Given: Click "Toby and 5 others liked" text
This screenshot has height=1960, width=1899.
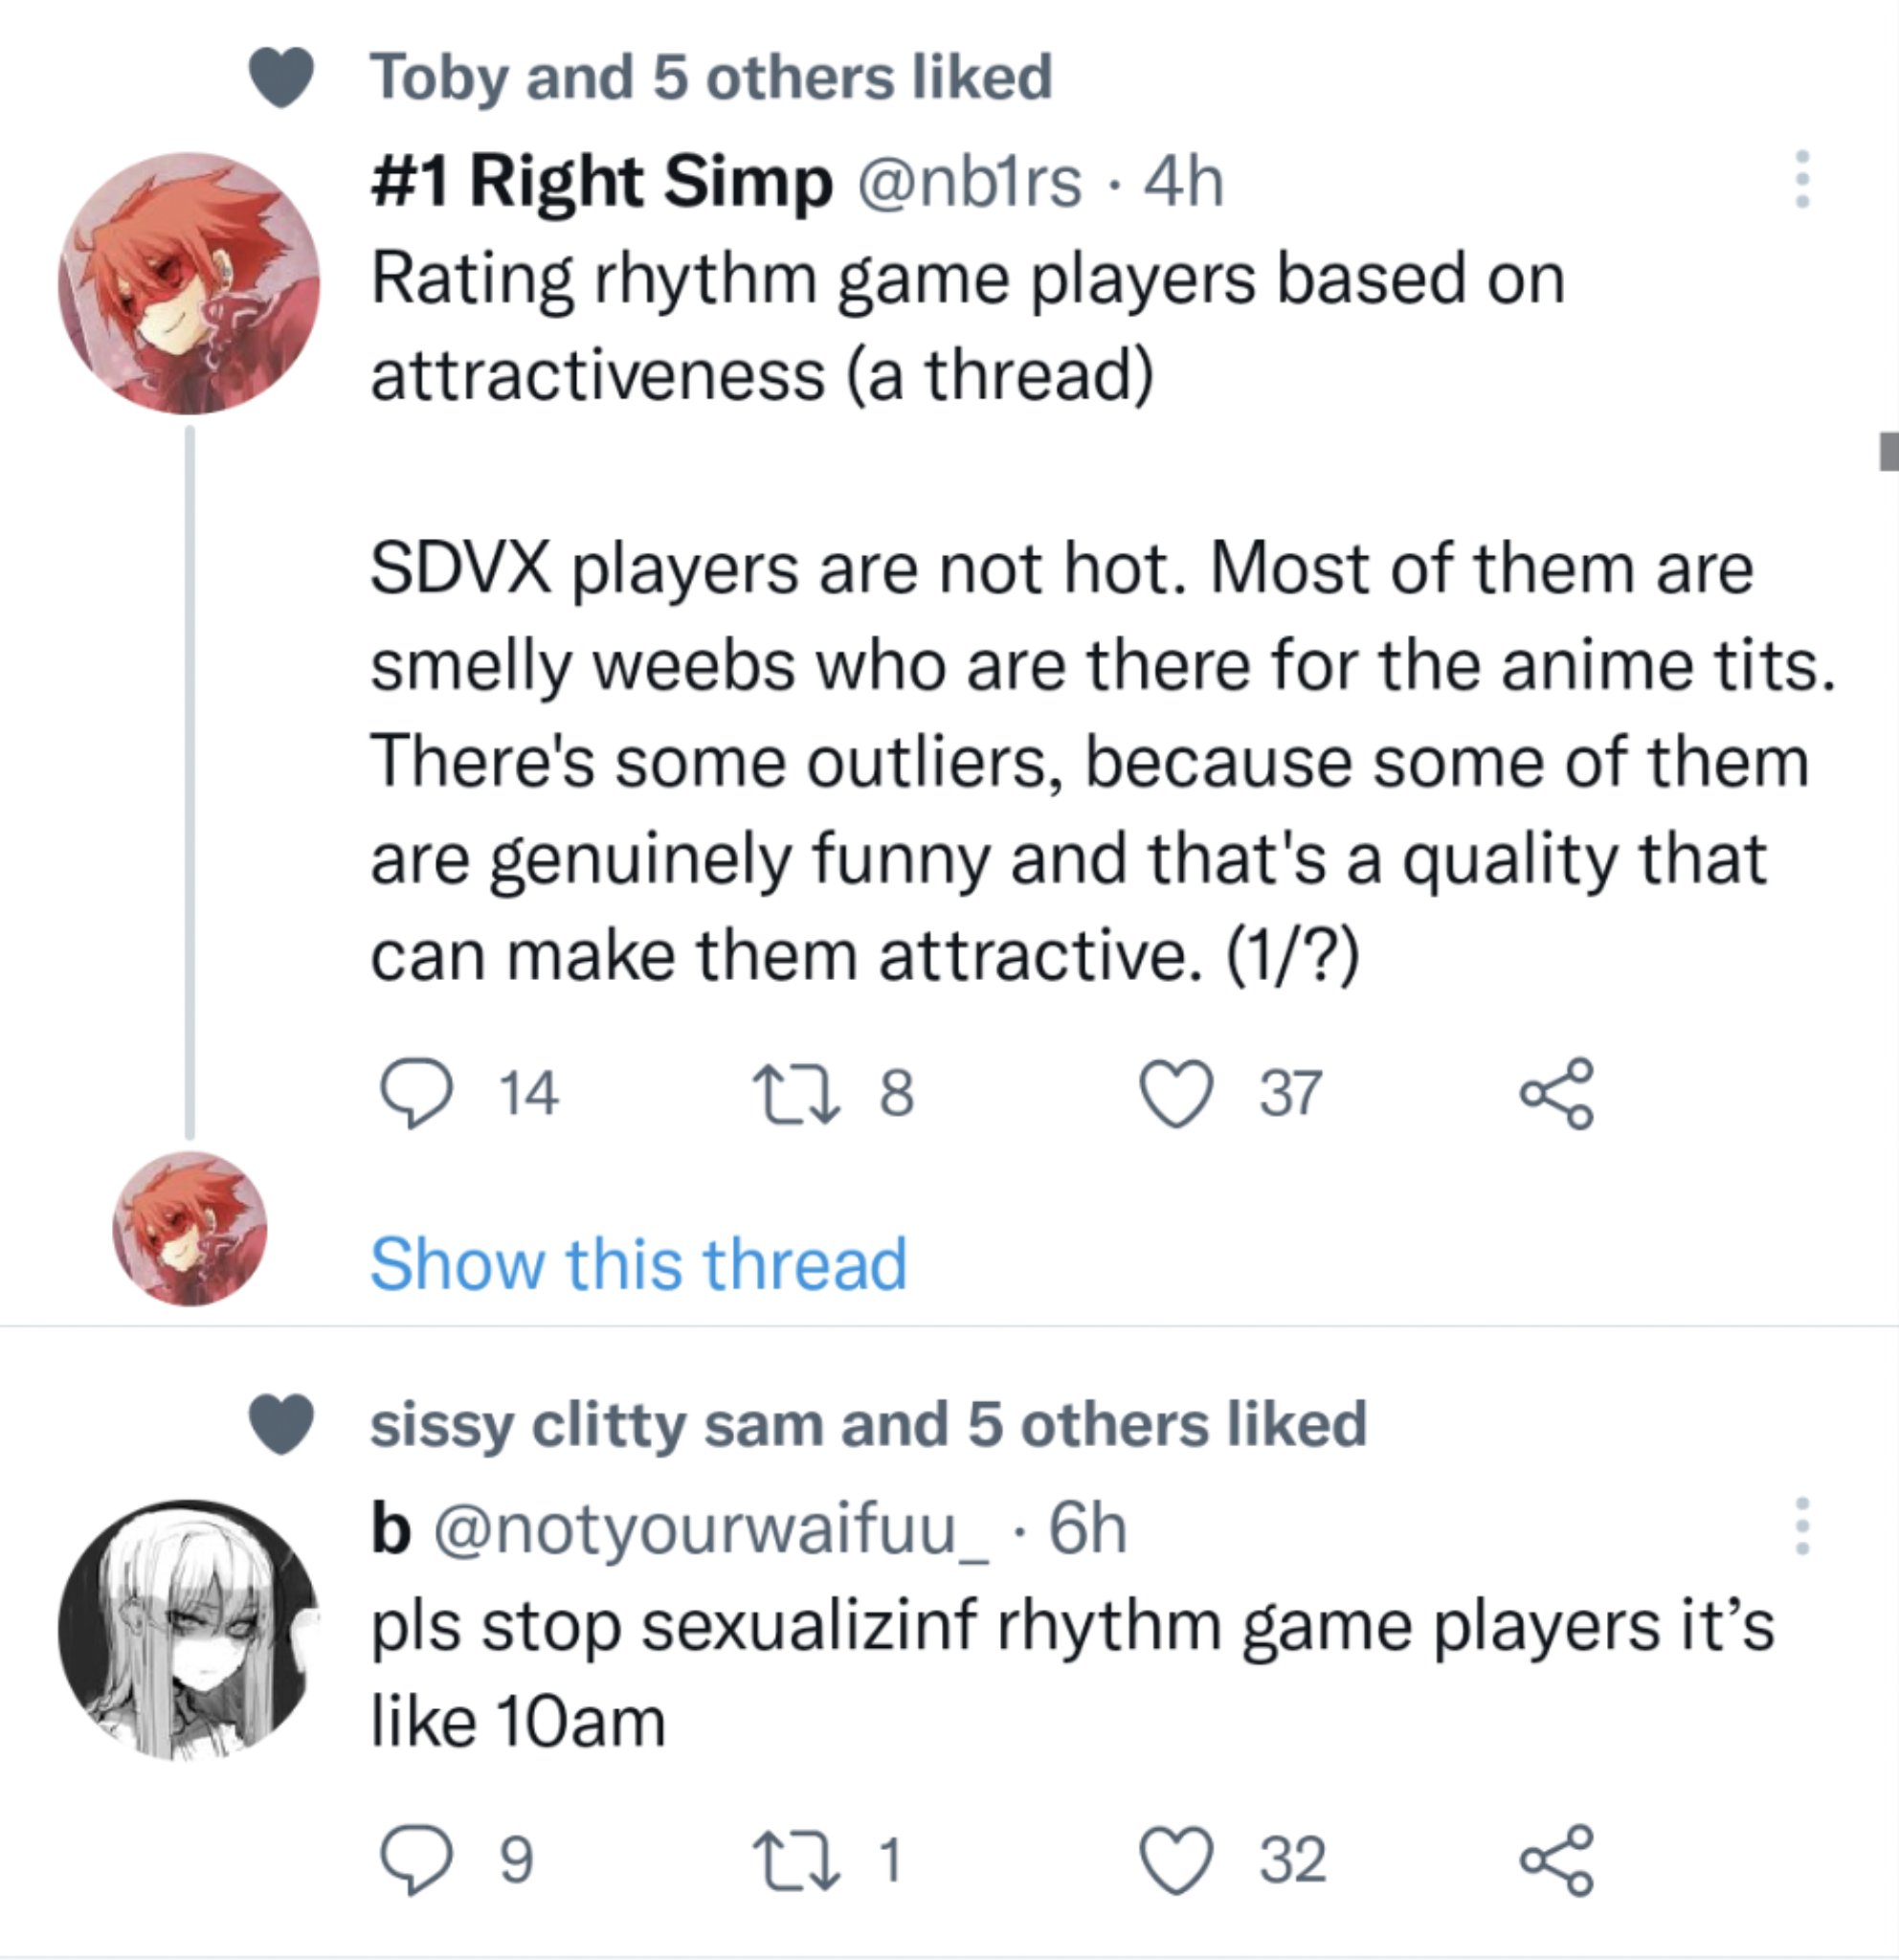Looking at the screenshot, I should [710, 78].
